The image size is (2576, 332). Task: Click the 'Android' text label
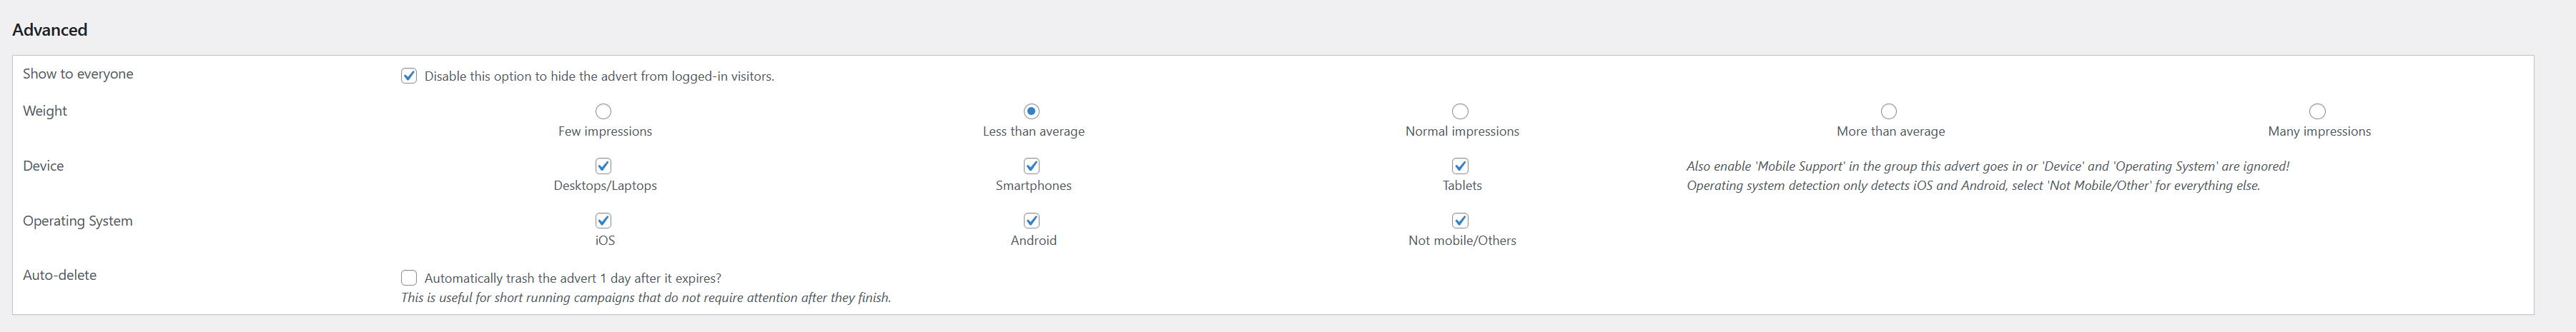click(x=1033, y=241)
